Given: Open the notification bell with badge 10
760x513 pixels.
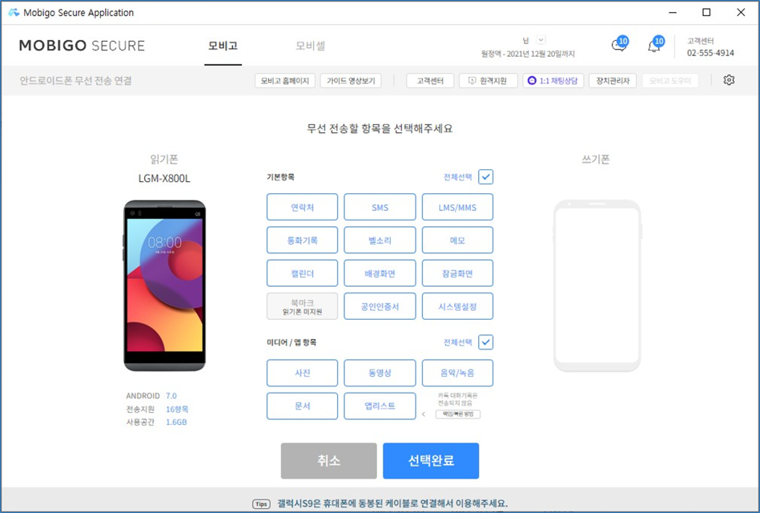Looking at the screenshot, I should (655, 45).
